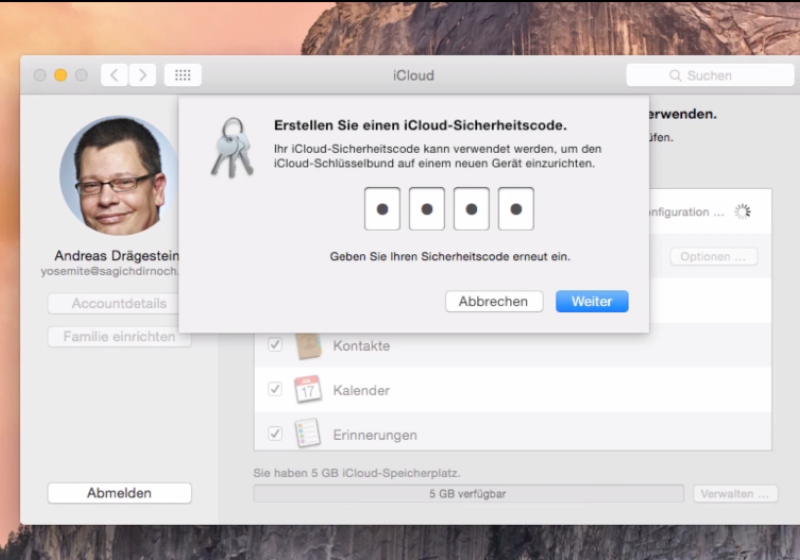Click the Suchen search field
This screenshot has width=800, height=560.
710,75
